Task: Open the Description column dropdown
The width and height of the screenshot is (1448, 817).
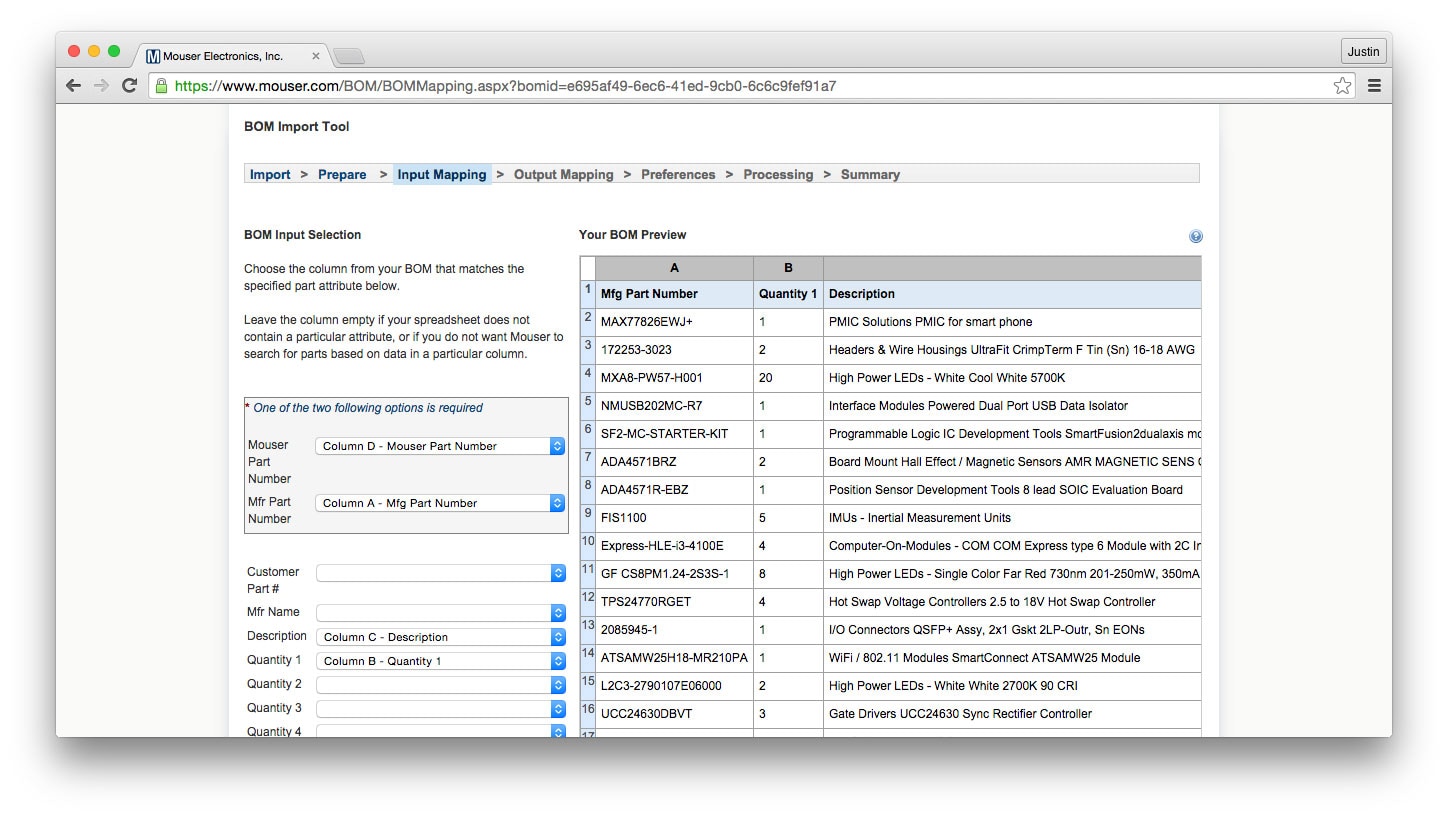Action: 440,637
